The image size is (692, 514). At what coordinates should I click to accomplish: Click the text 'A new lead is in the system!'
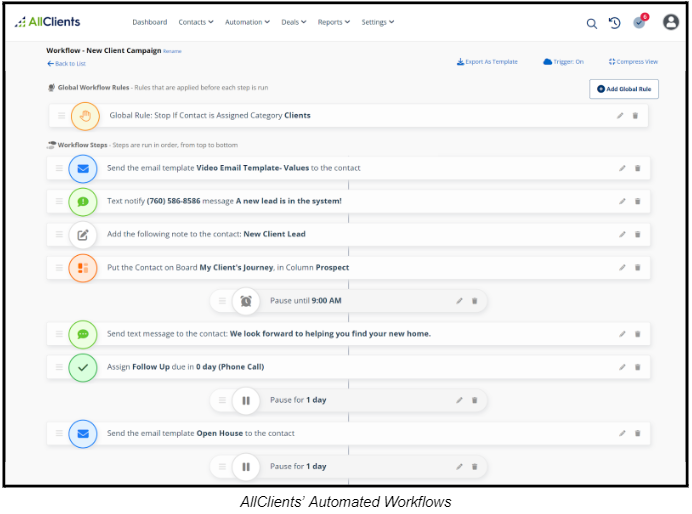click(x=289, y=201)
